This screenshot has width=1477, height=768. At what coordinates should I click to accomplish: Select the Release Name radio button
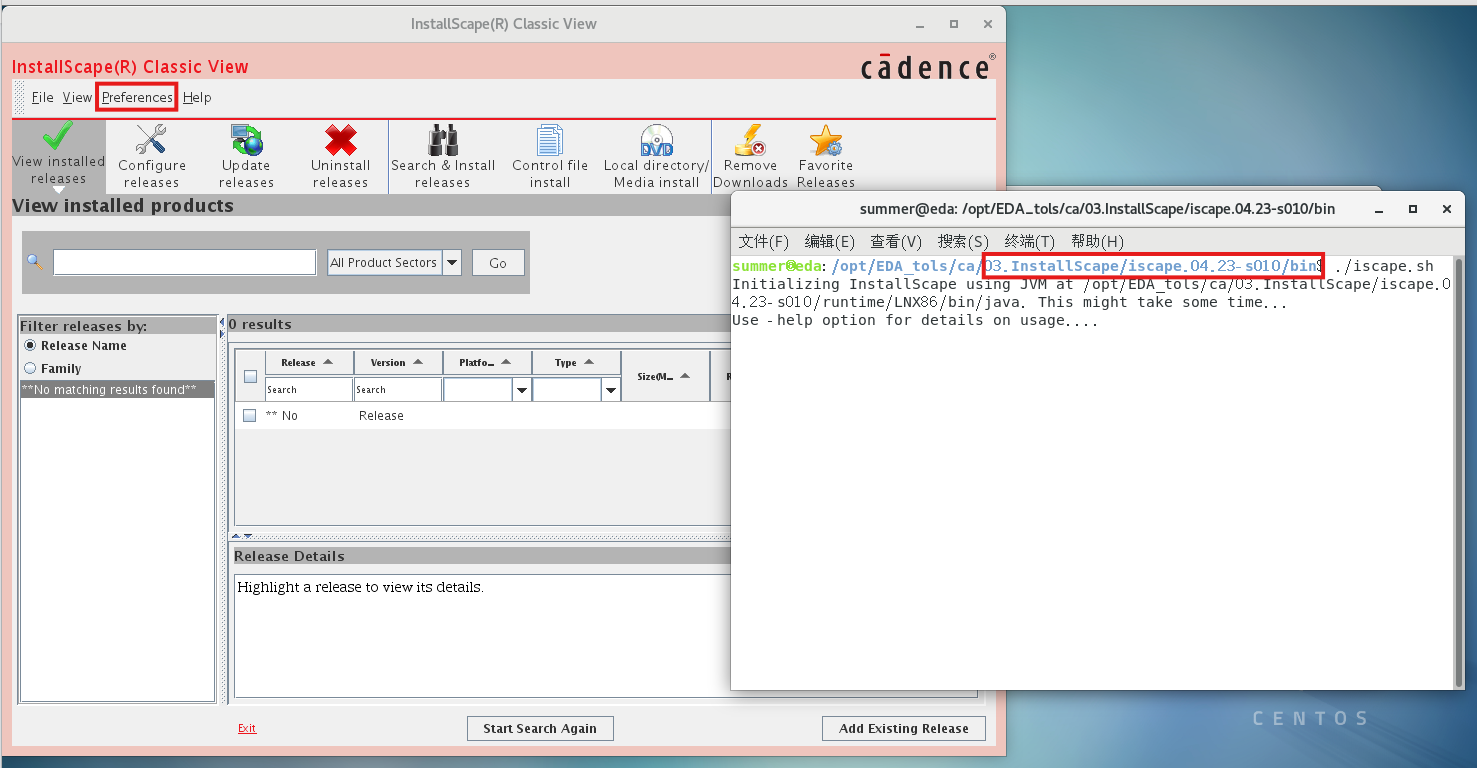click(x=30, y=345)
